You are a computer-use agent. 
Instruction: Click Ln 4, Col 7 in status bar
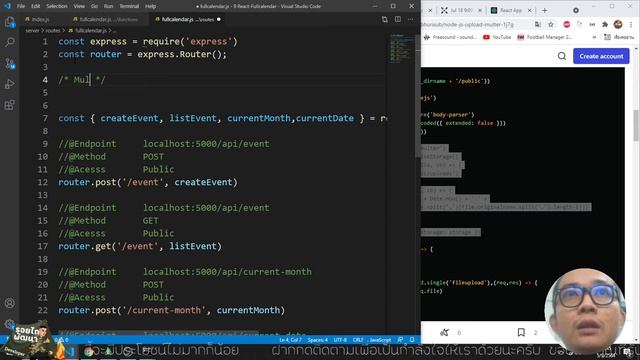point(290,340)
